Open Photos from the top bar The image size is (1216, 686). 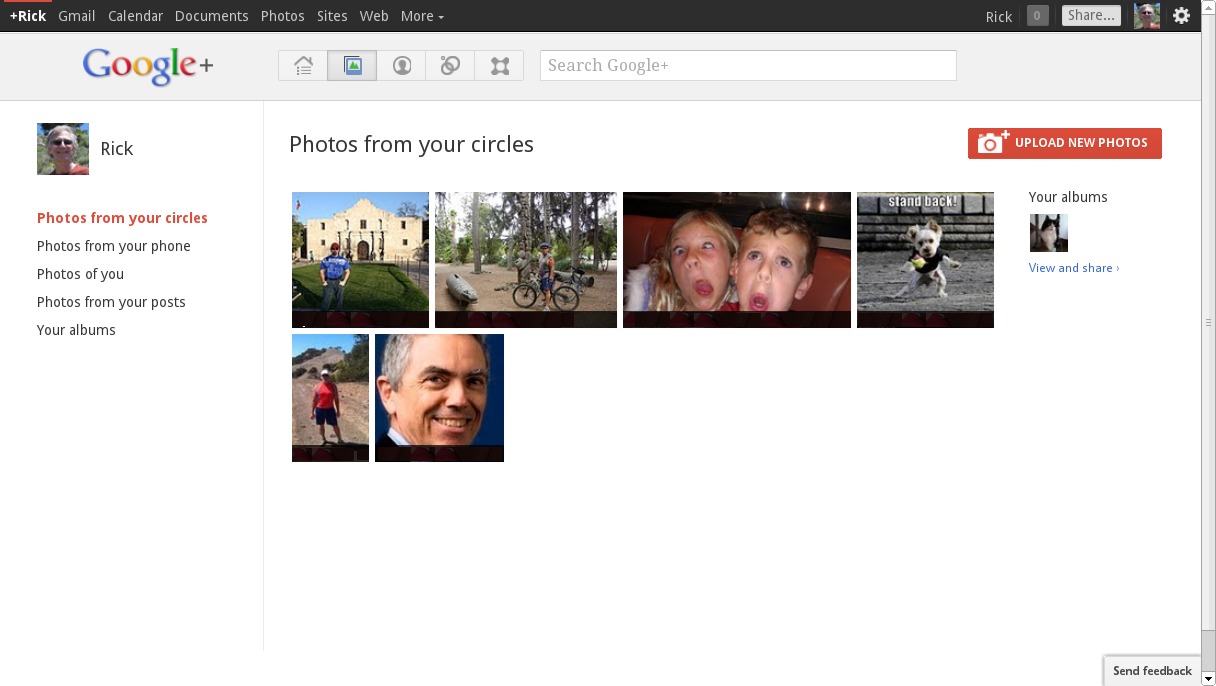pyautogui.click(x=282, y=16)
